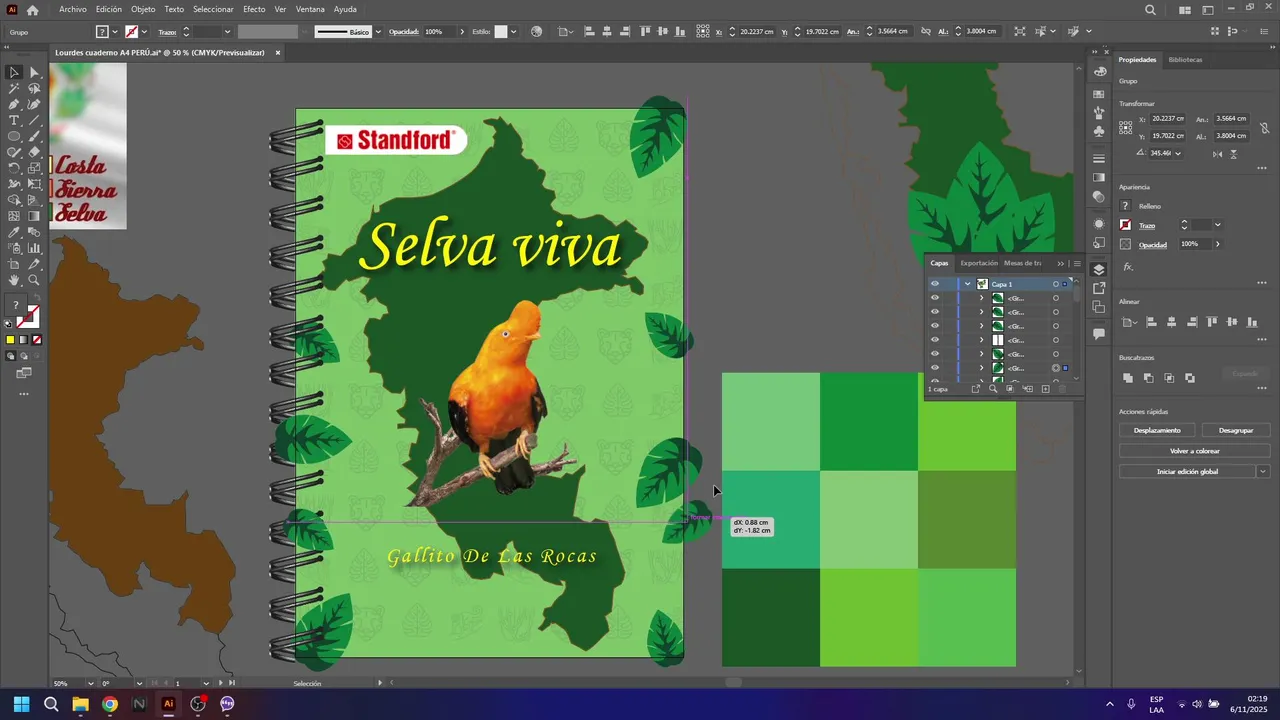Expand the Opacidad flyout arrow in Properties

(1217, 244)
